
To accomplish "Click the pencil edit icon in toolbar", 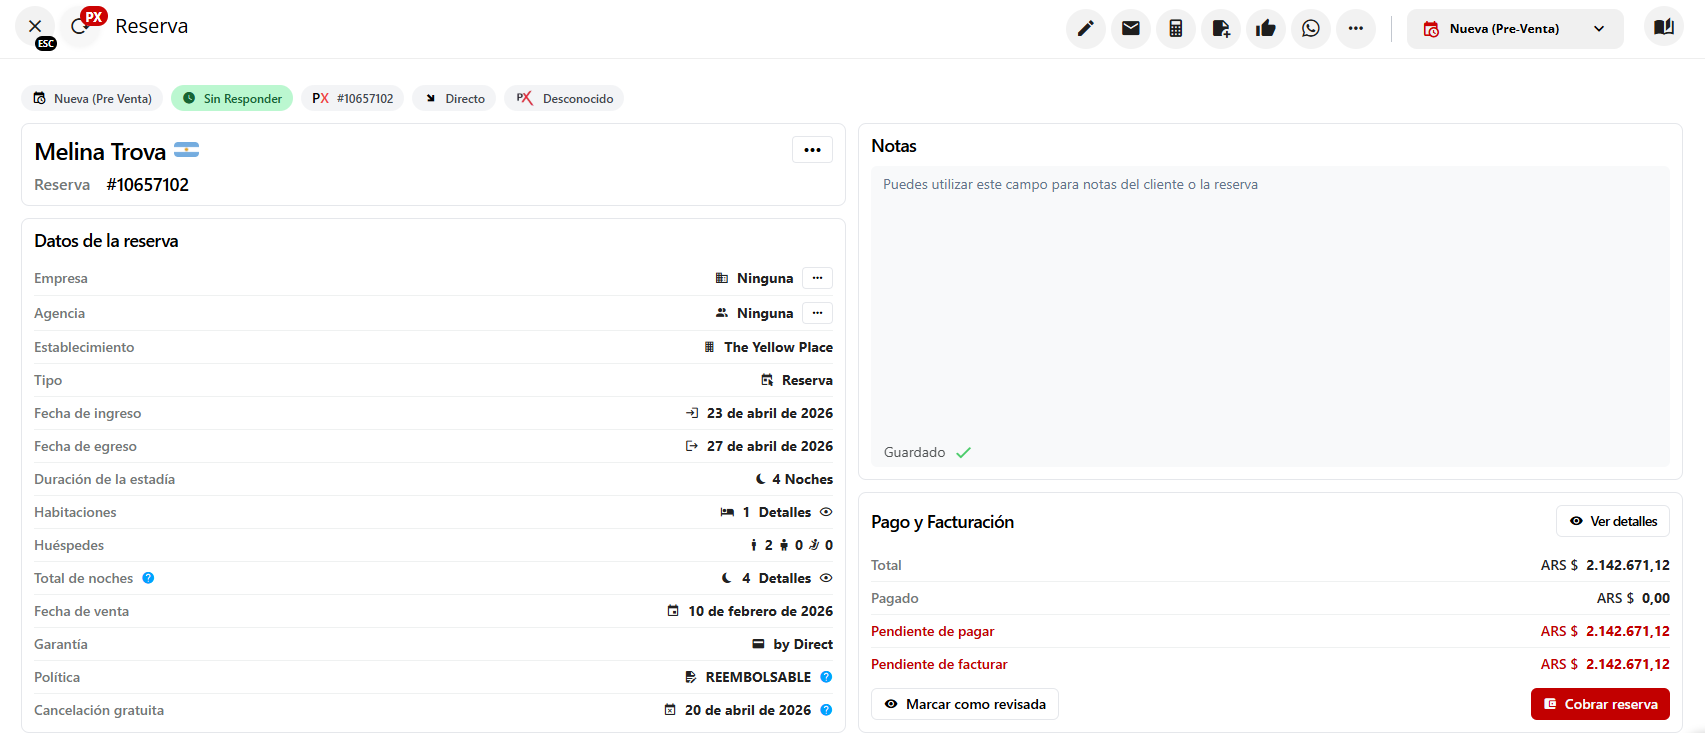I will tap(1085, 29).
